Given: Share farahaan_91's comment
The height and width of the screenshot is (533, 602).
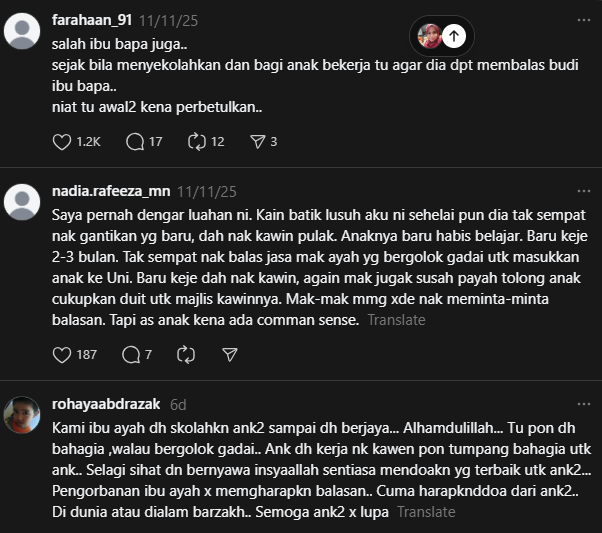Looking at the screenshot, I should pos(257,142).
